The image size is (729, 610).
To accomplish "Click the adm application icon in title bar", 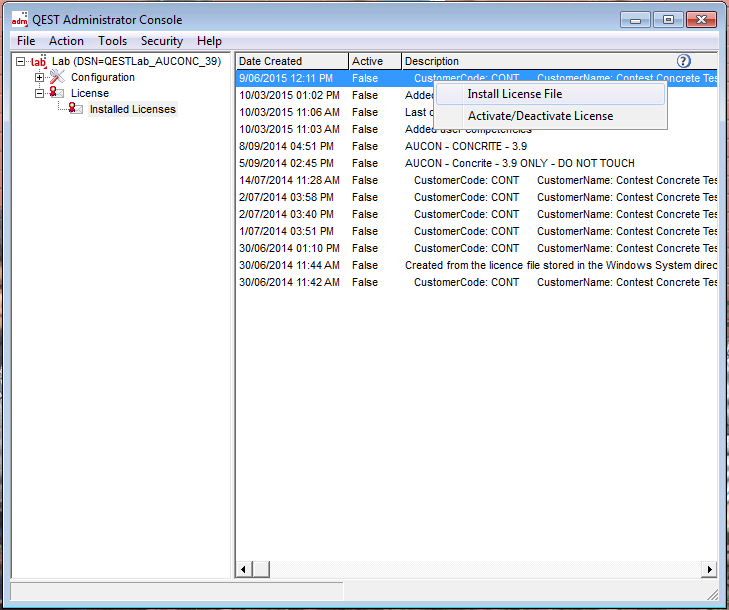I will tap(19, 20).
